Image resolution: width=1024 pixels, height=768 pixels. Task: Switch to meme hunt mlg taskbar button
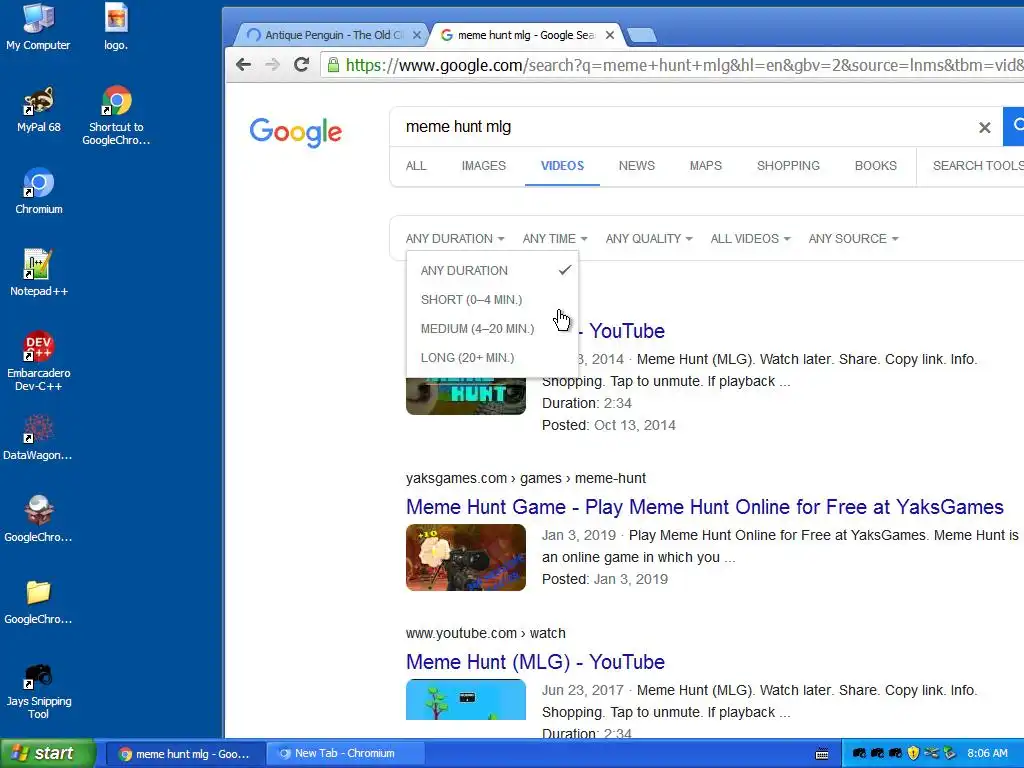[x=185, y=754]
